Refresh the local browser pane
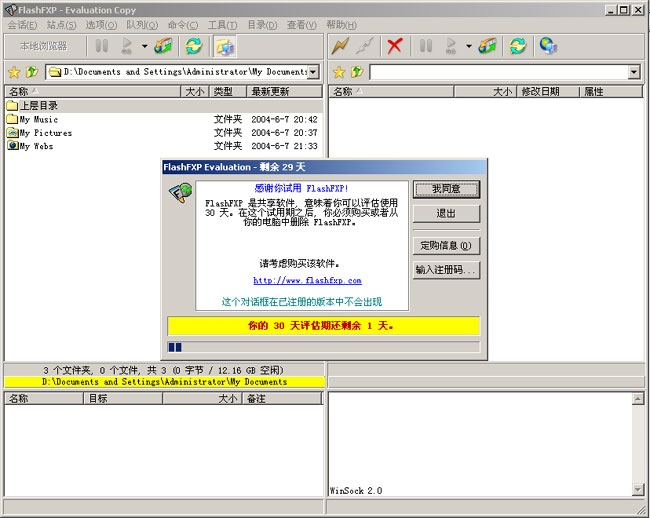The height and width of the screenshot is (518, 650). (x=194, y=46)
